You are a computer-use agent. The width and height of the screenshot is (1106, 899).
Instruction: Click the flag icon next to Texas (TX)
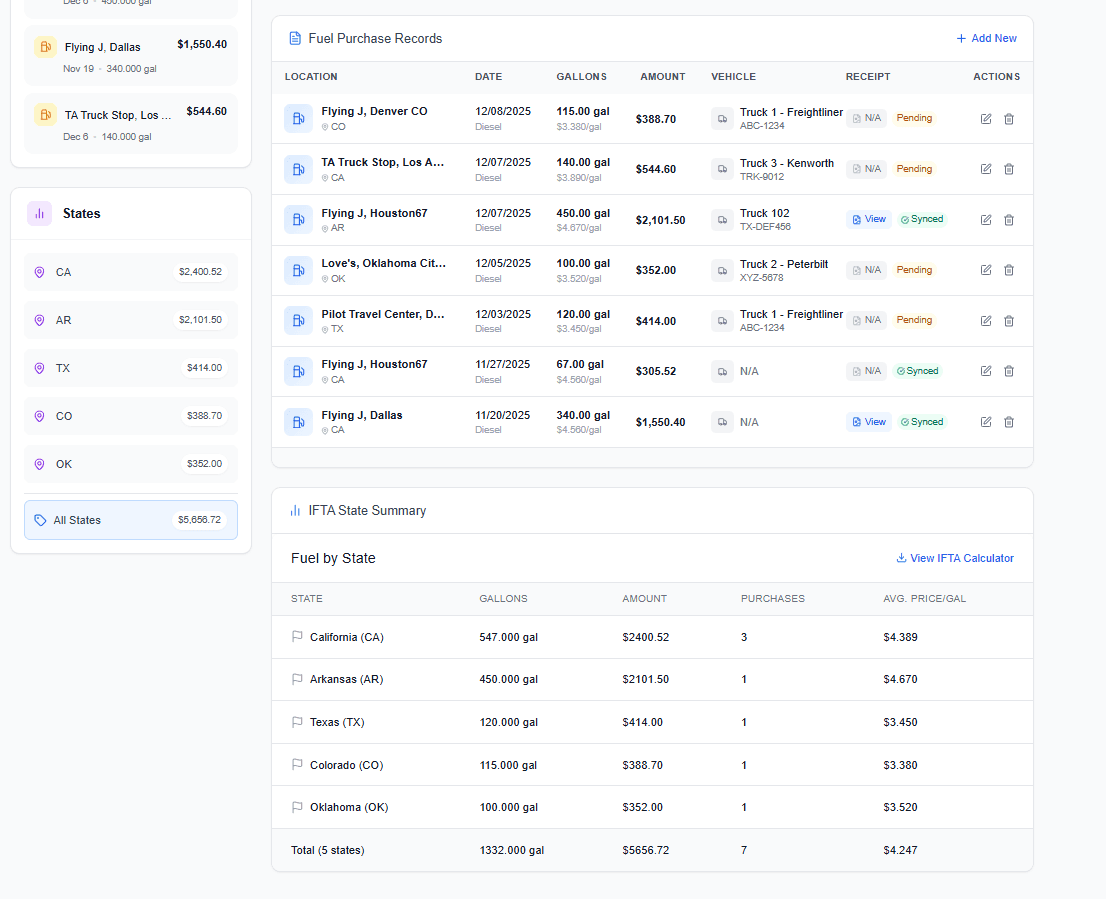pos(295,722)
